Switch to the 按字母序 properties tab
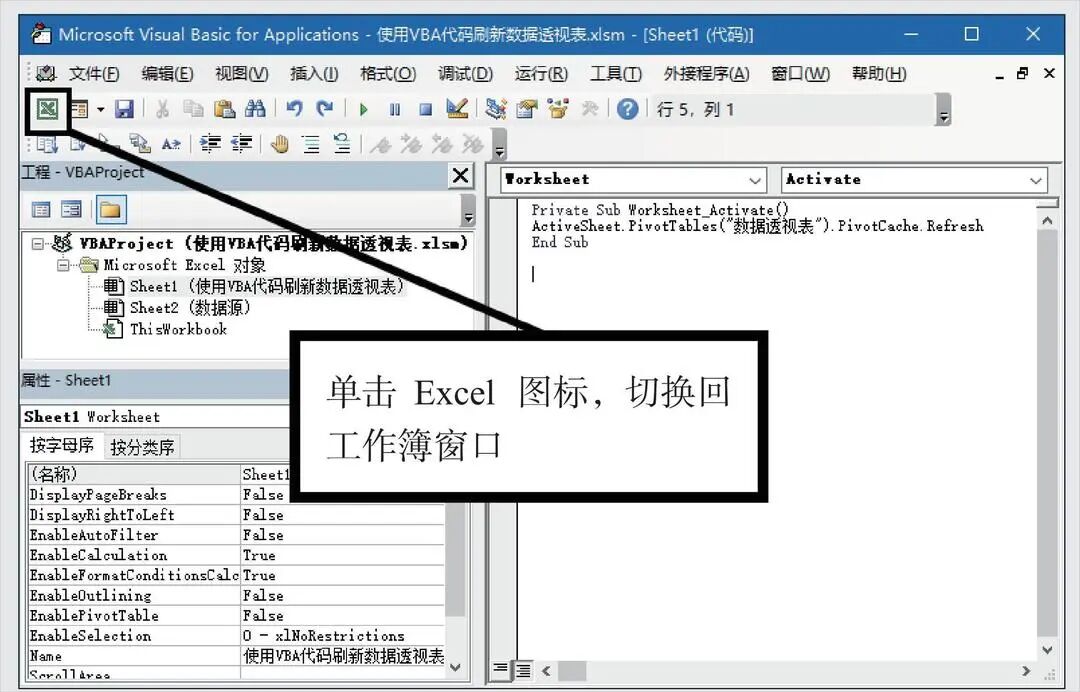The height and width of the screenshot is (692, 1080). pos(61,445)
